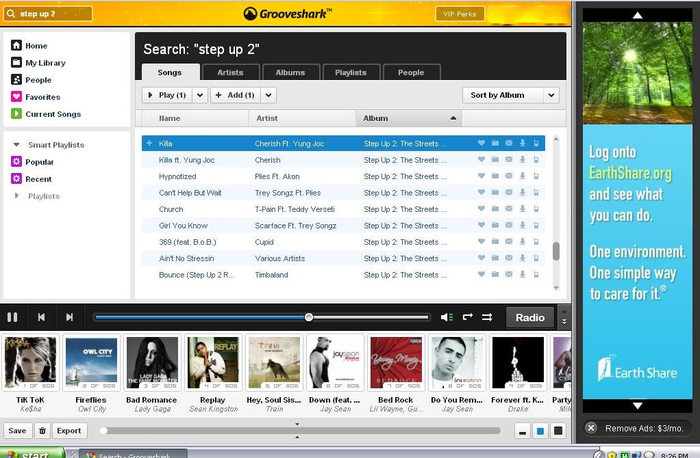The height and width of the screenshot is (458, 700).
Task: Focus the 'step up 2' search field
Action: [48, 14]
